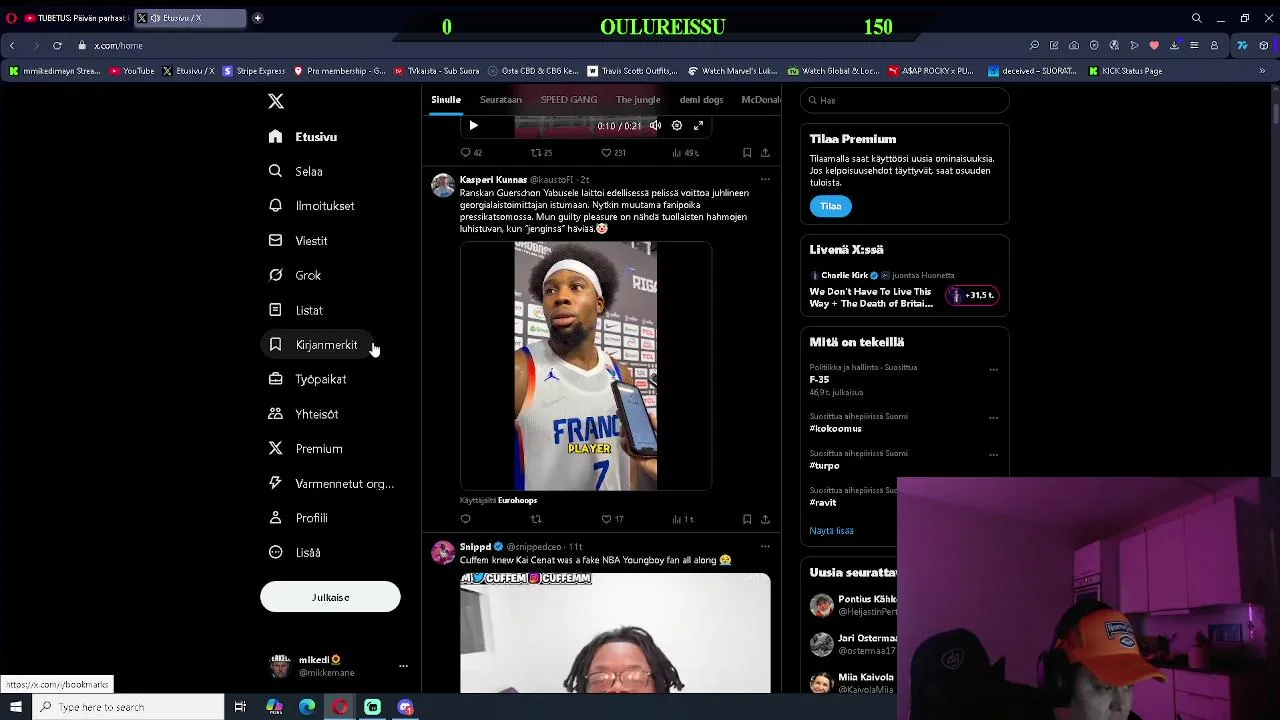The image size is (1280, 720).
Task: Open the KICK Status Page bookmark
Action: 1125,71
